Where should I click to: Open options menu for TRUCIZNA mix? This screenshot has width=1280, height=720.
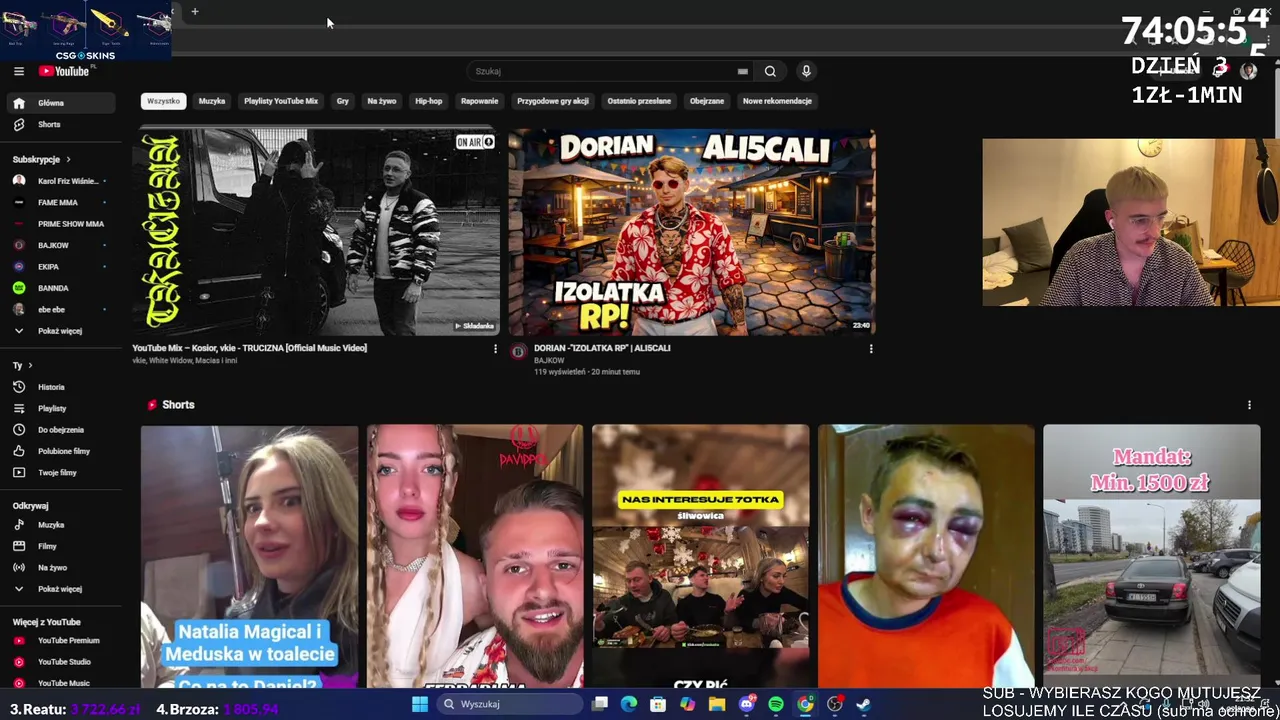pyautogui.click(x=495, y=349)
